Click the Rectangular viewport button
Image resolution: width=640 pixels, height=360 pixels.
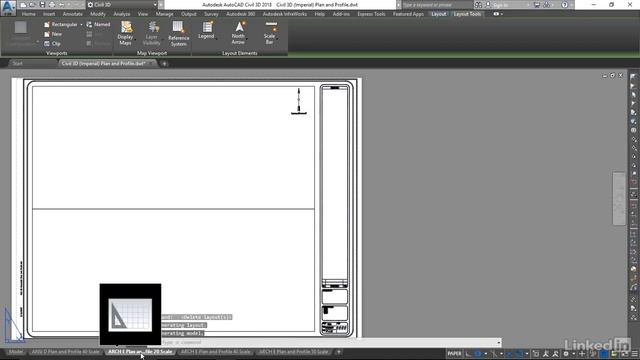click(60, 24)
